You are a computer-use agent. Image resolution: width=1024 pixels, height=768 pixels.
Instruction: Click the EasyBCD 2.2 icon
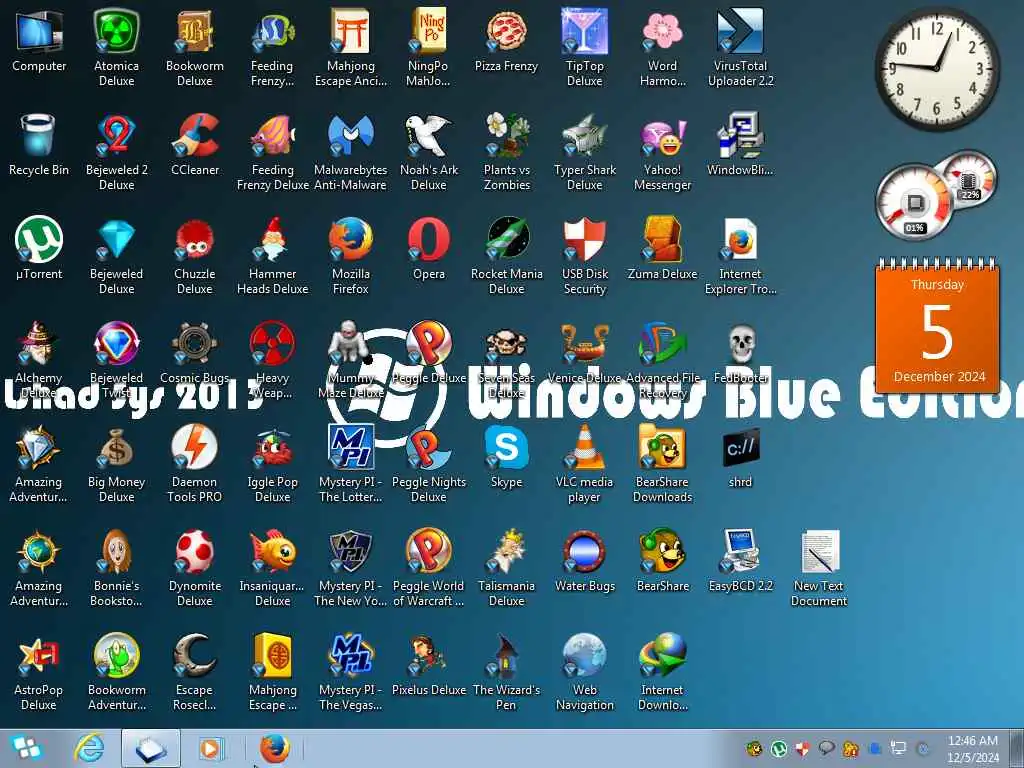tap(741, 551)
